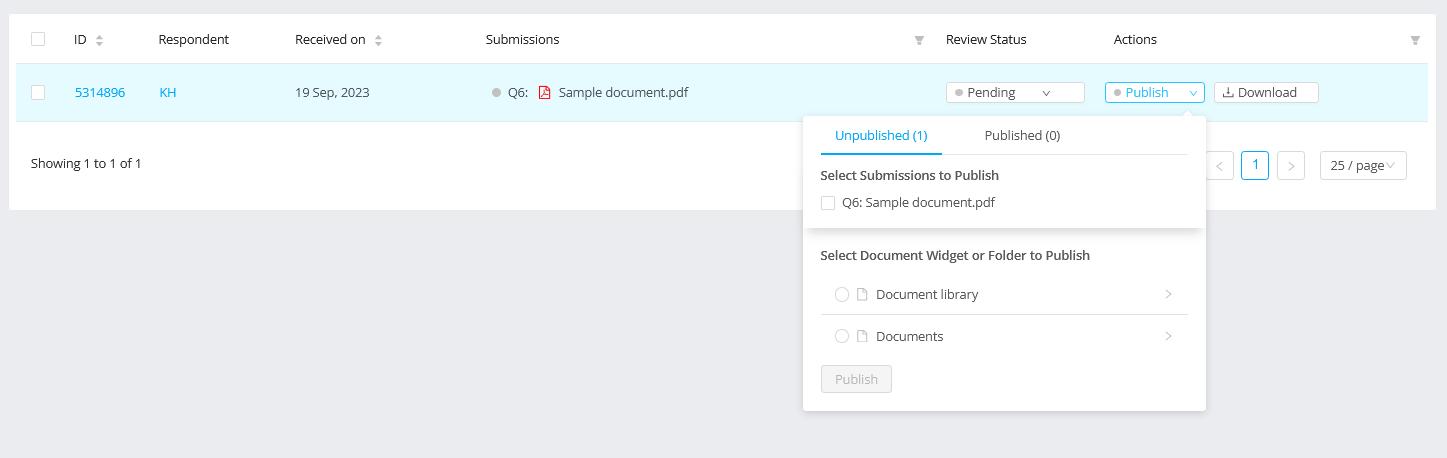Select the Documents radio button
The height and width of the screenshot is (458, 1447).
(842, 337)
